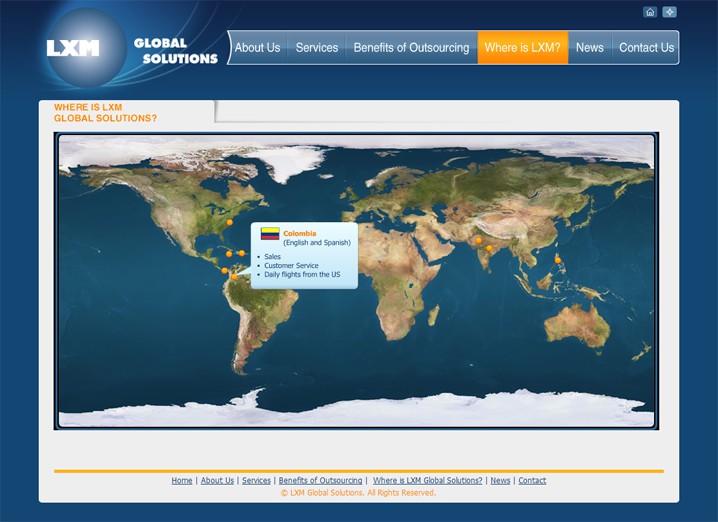Select the map marker over eastern United States
The image size is (718, 522).
(x=229, y=222)
